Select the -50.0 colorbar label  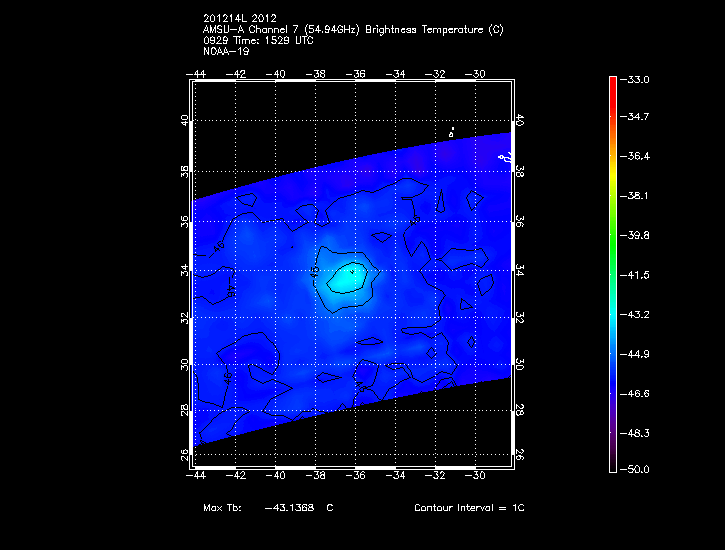coord(637,469)
